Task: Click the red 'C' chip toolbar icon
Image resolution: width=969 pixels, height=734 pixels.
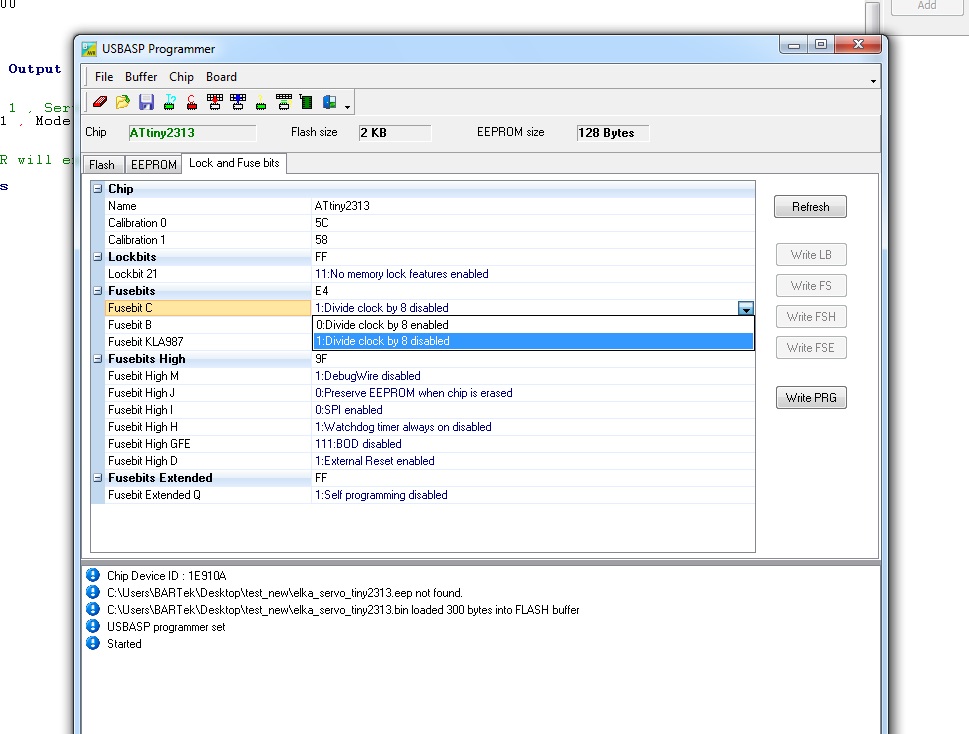Action: [192, 102]
